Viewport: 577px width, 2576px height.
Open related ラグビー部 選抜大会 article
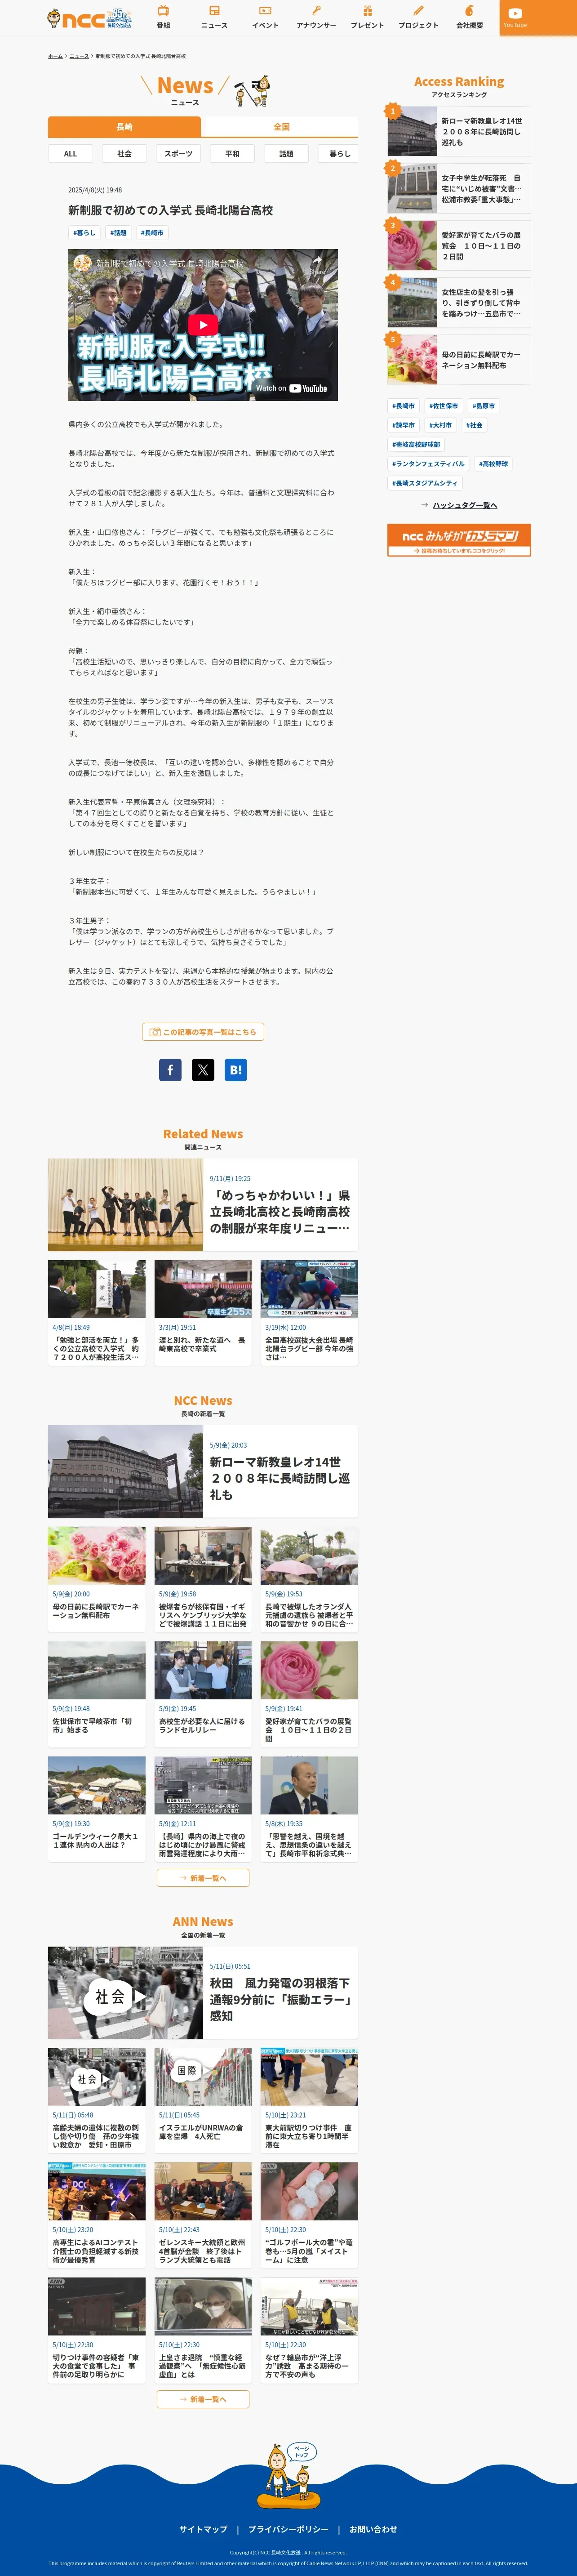(309, 1314)
